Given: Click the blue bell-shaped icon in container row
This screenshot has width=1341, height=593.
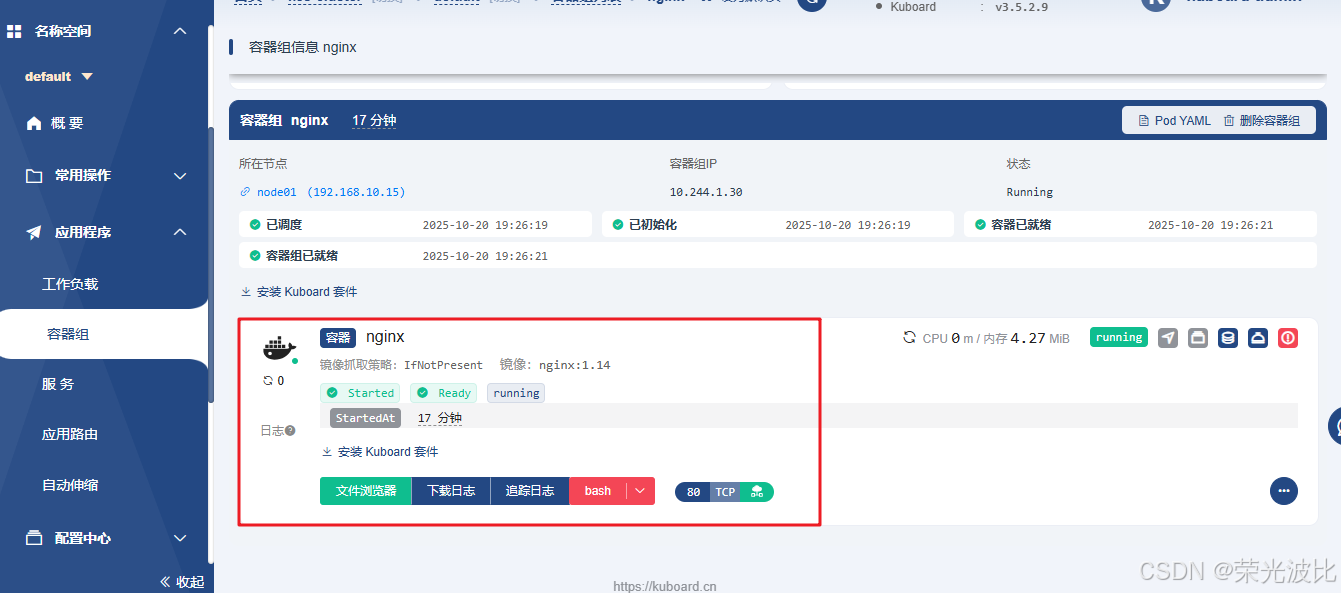Looking at the screenshot, I should click(x=1258, y=338).
